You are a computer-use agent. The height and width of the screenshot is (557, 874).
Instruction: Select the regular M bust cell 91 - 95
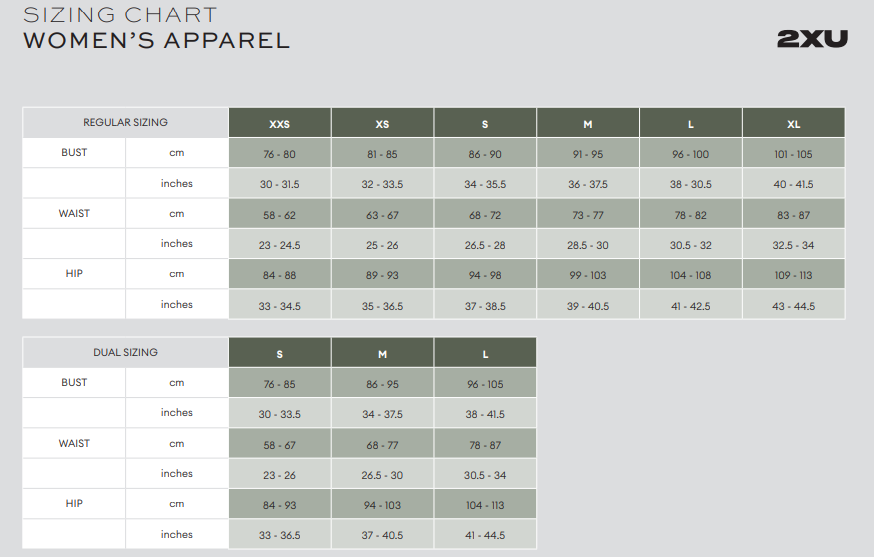[x=587, y=153]
